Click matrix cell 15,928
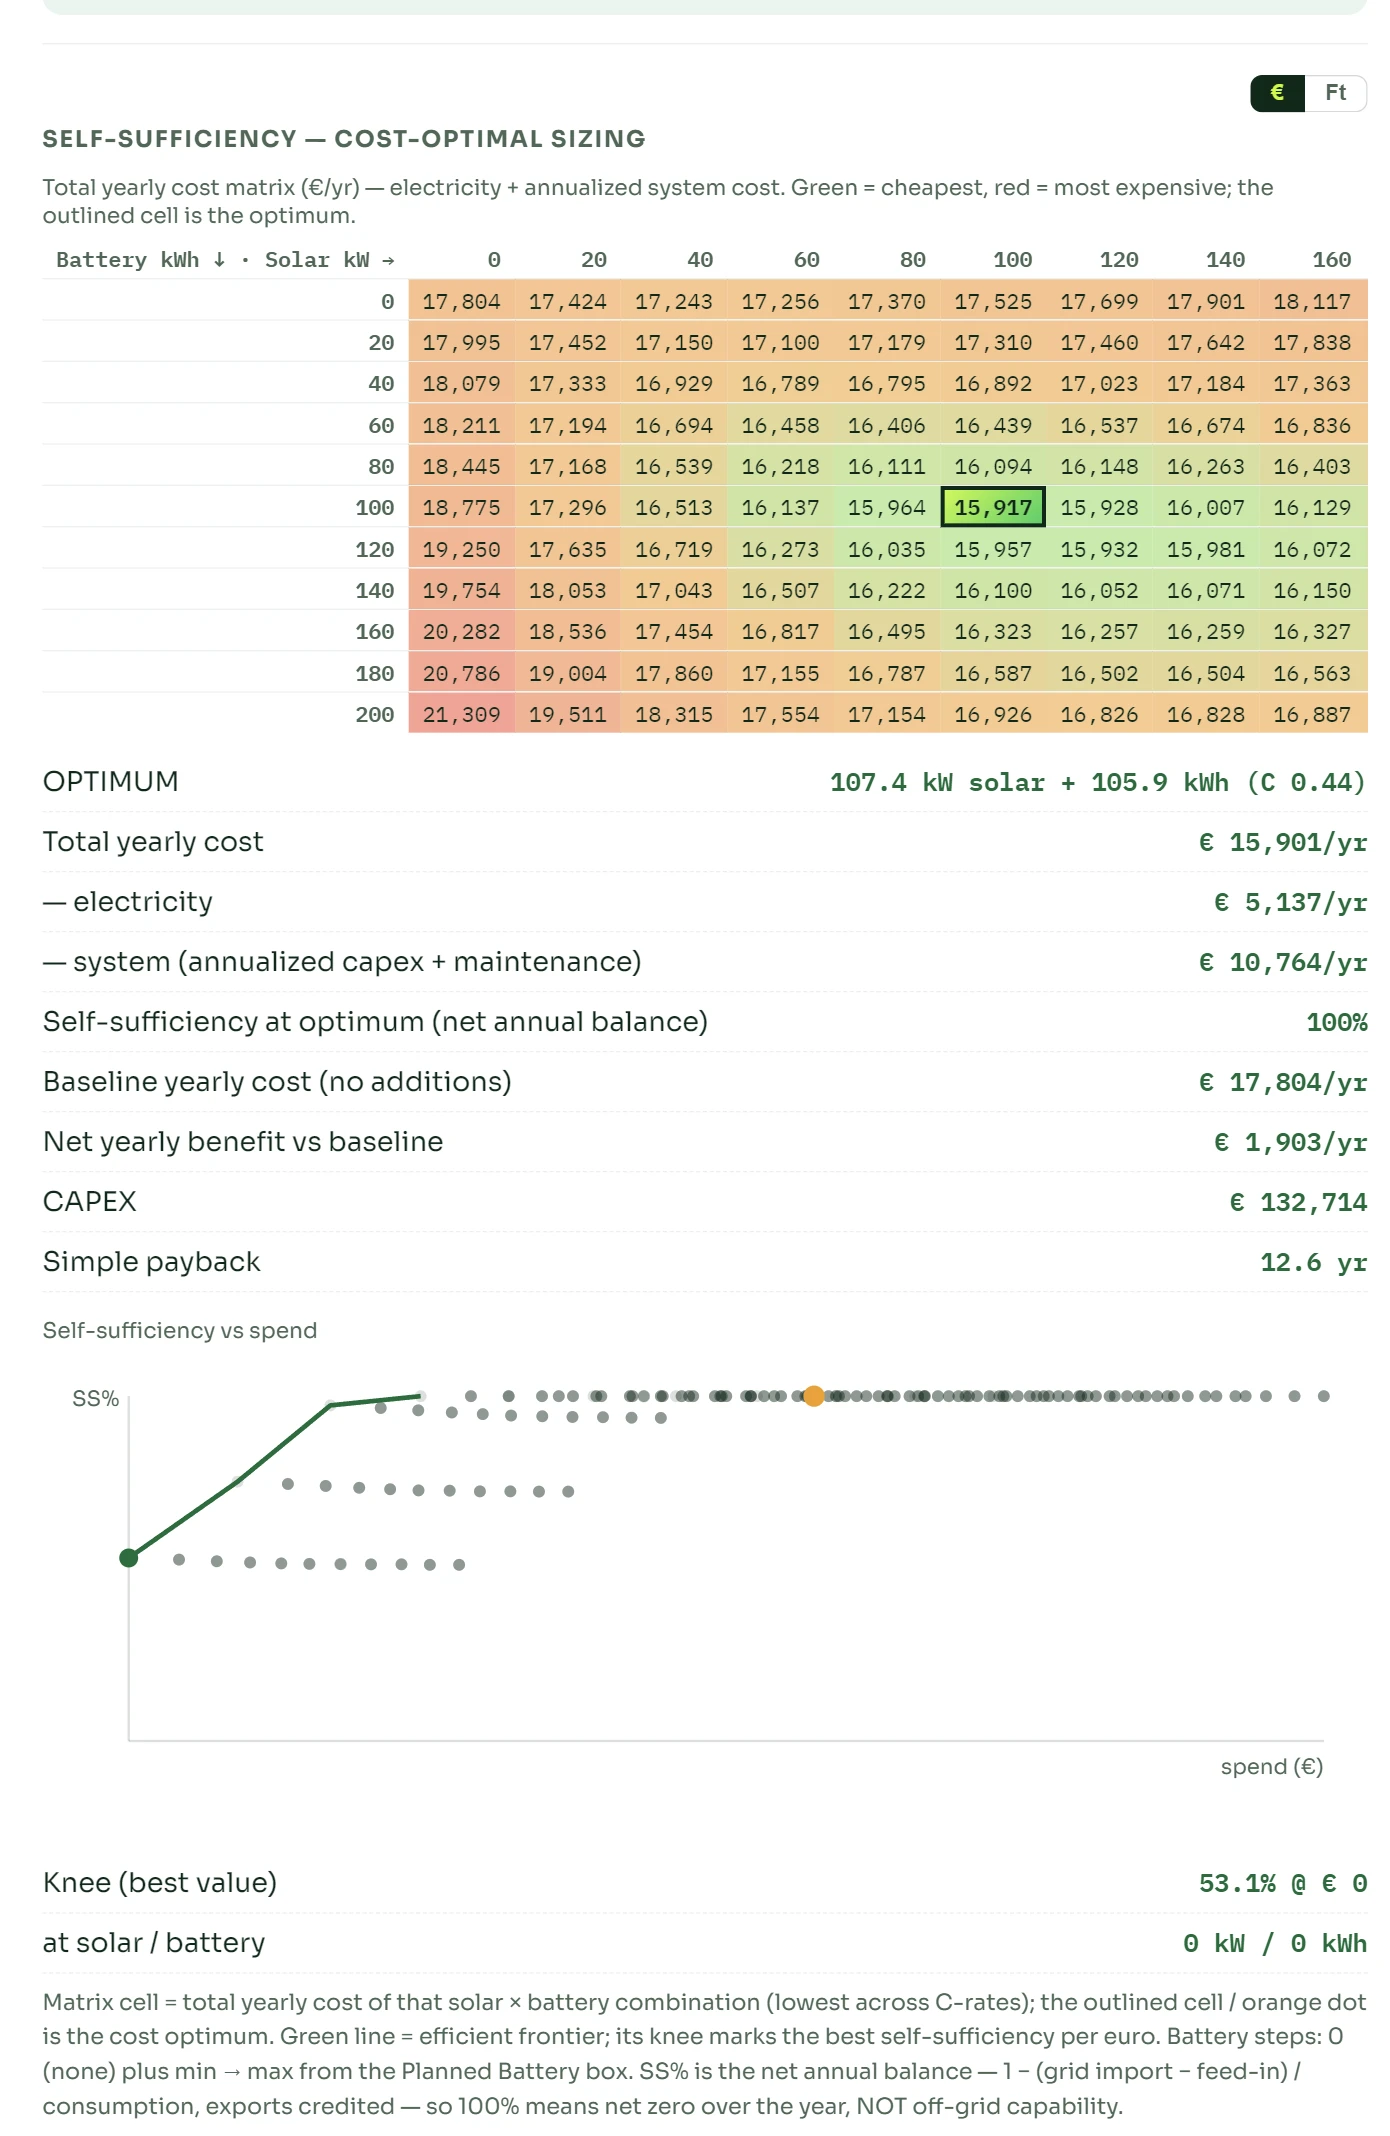The height and width of the screenshot is (2136, 1390). [x=1100, y=507]
